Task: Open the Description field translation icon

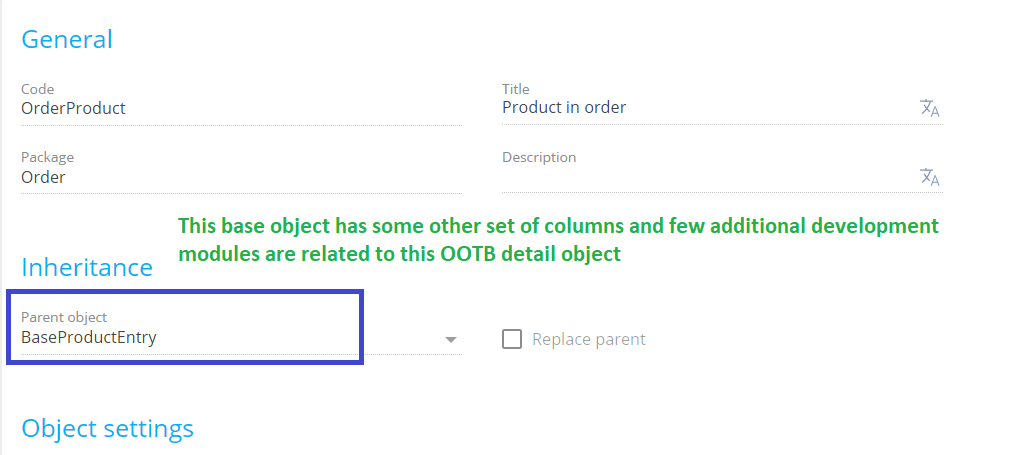Action: point(929,176)
